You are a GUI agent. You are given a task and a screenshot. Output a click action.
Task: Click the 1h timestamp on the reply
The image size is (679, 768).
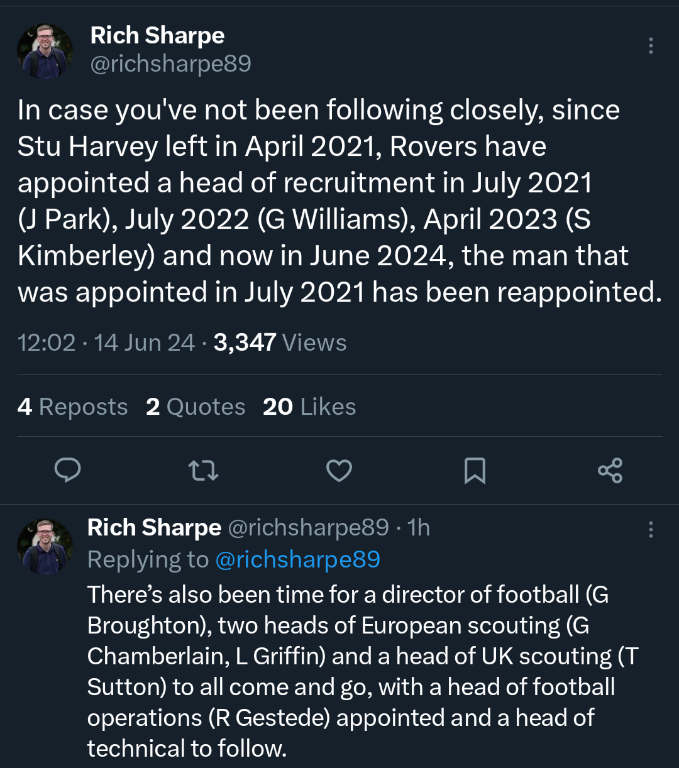[x=417, y=528]
